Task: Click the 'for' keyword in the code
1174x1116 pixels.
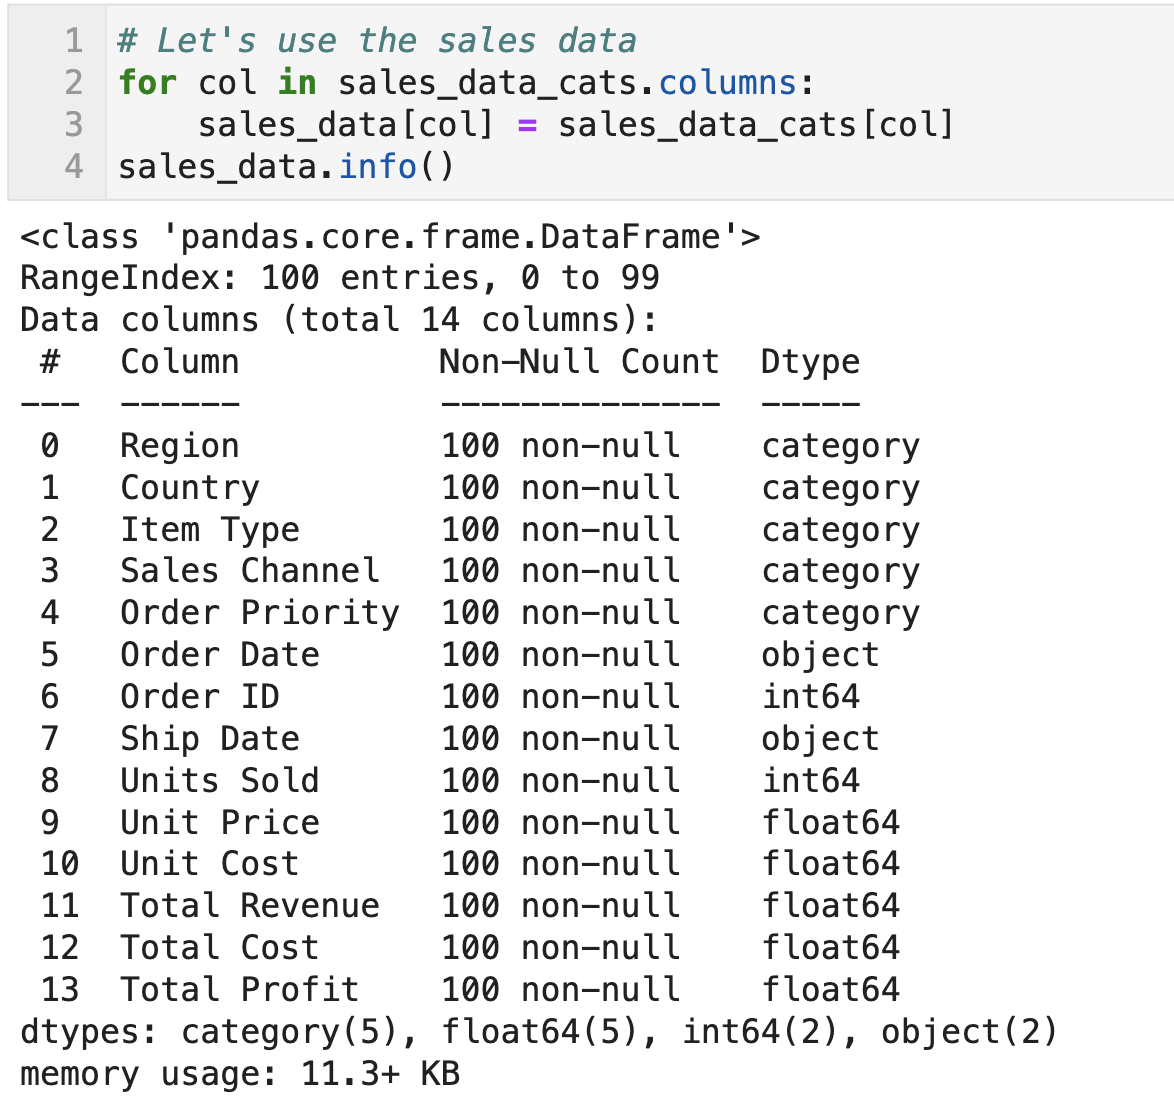Action: point(147,82)
